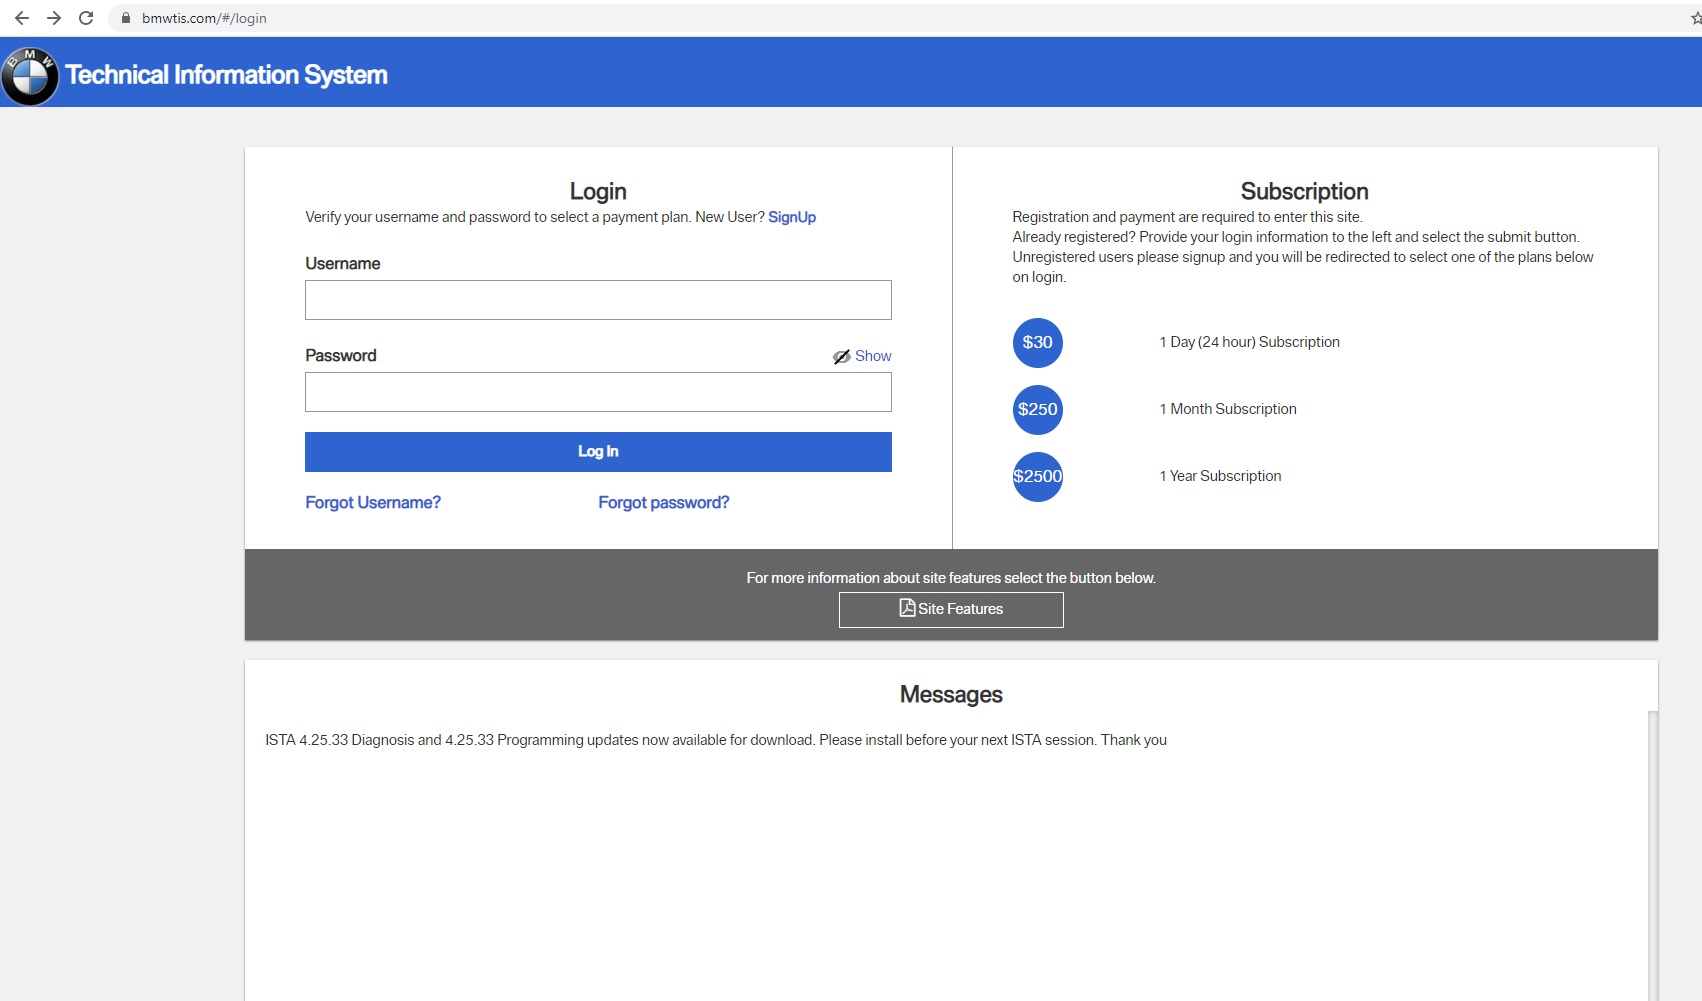1702x1001 pixels.
Task: Focus the Username input field
Action: point(598,300)
